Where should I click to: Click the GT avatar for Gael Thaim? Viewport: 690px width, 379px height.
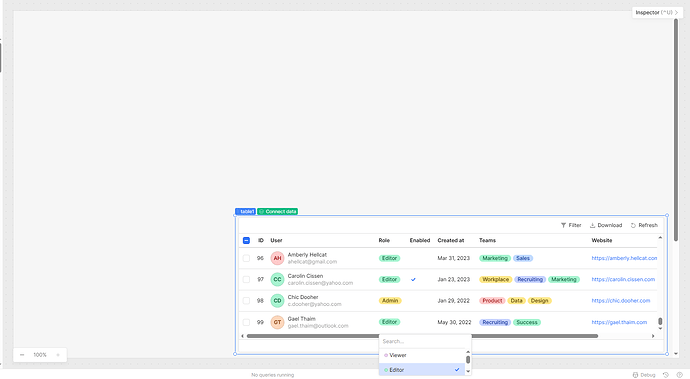277,322
